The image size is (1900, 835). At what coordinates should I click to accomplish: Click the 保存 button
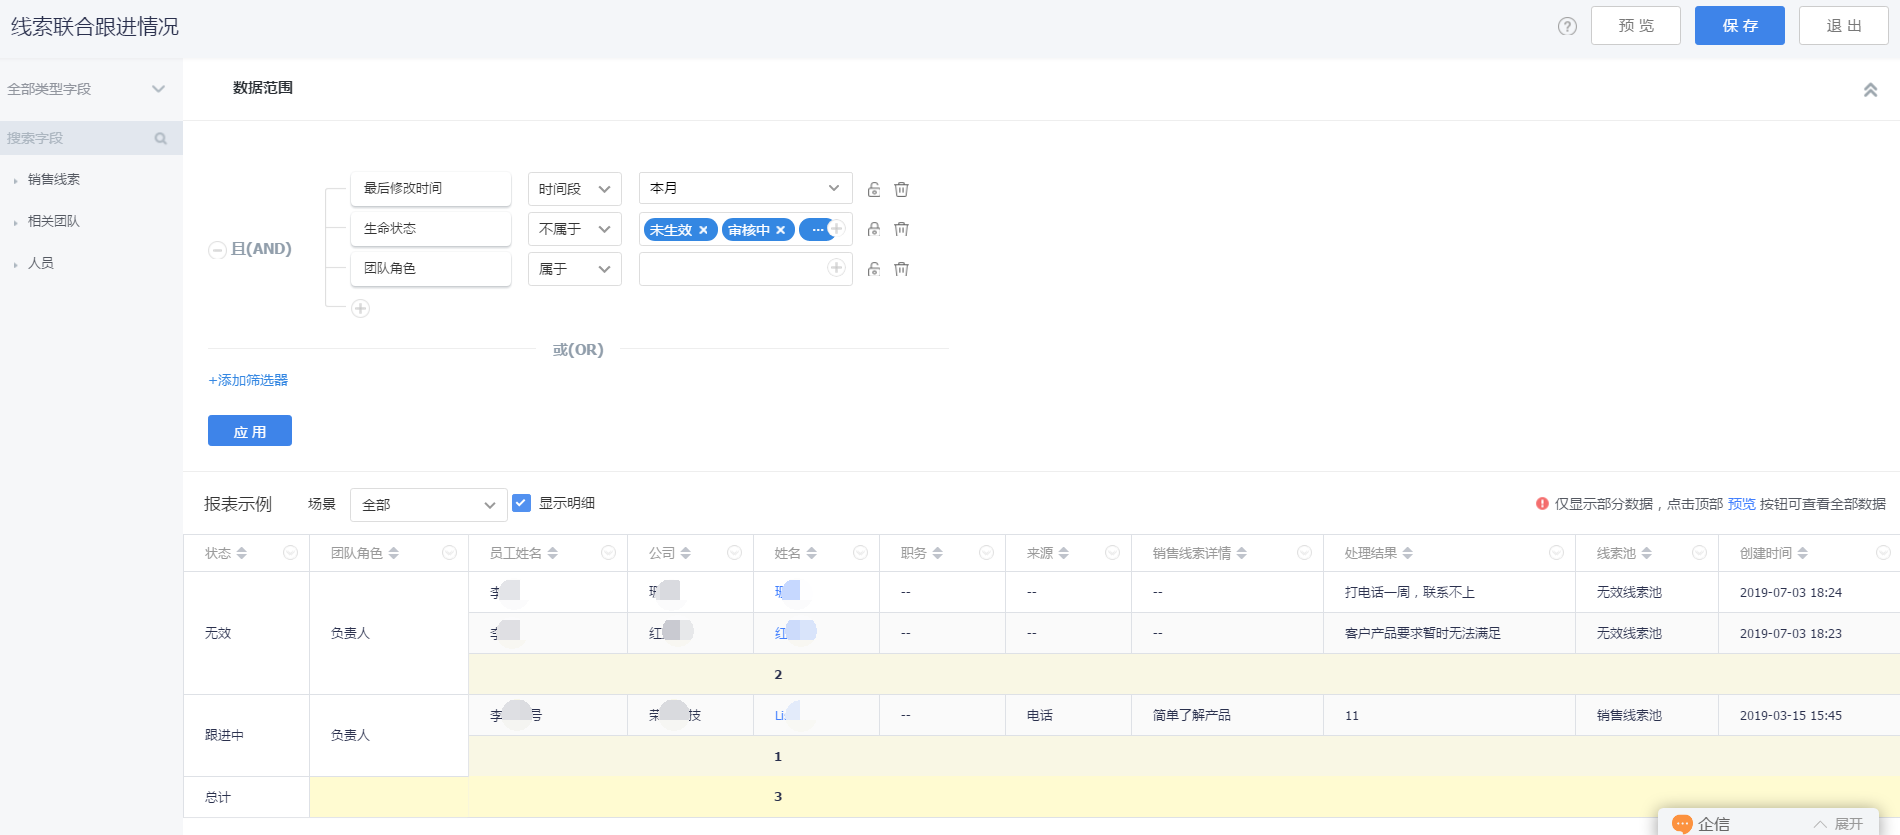pyautogui.click(x=1740, y=26)
